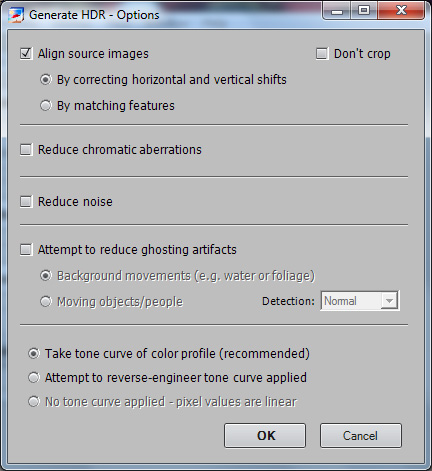Maximize the Generate HDR Options dialog

(x=364, y=11)
